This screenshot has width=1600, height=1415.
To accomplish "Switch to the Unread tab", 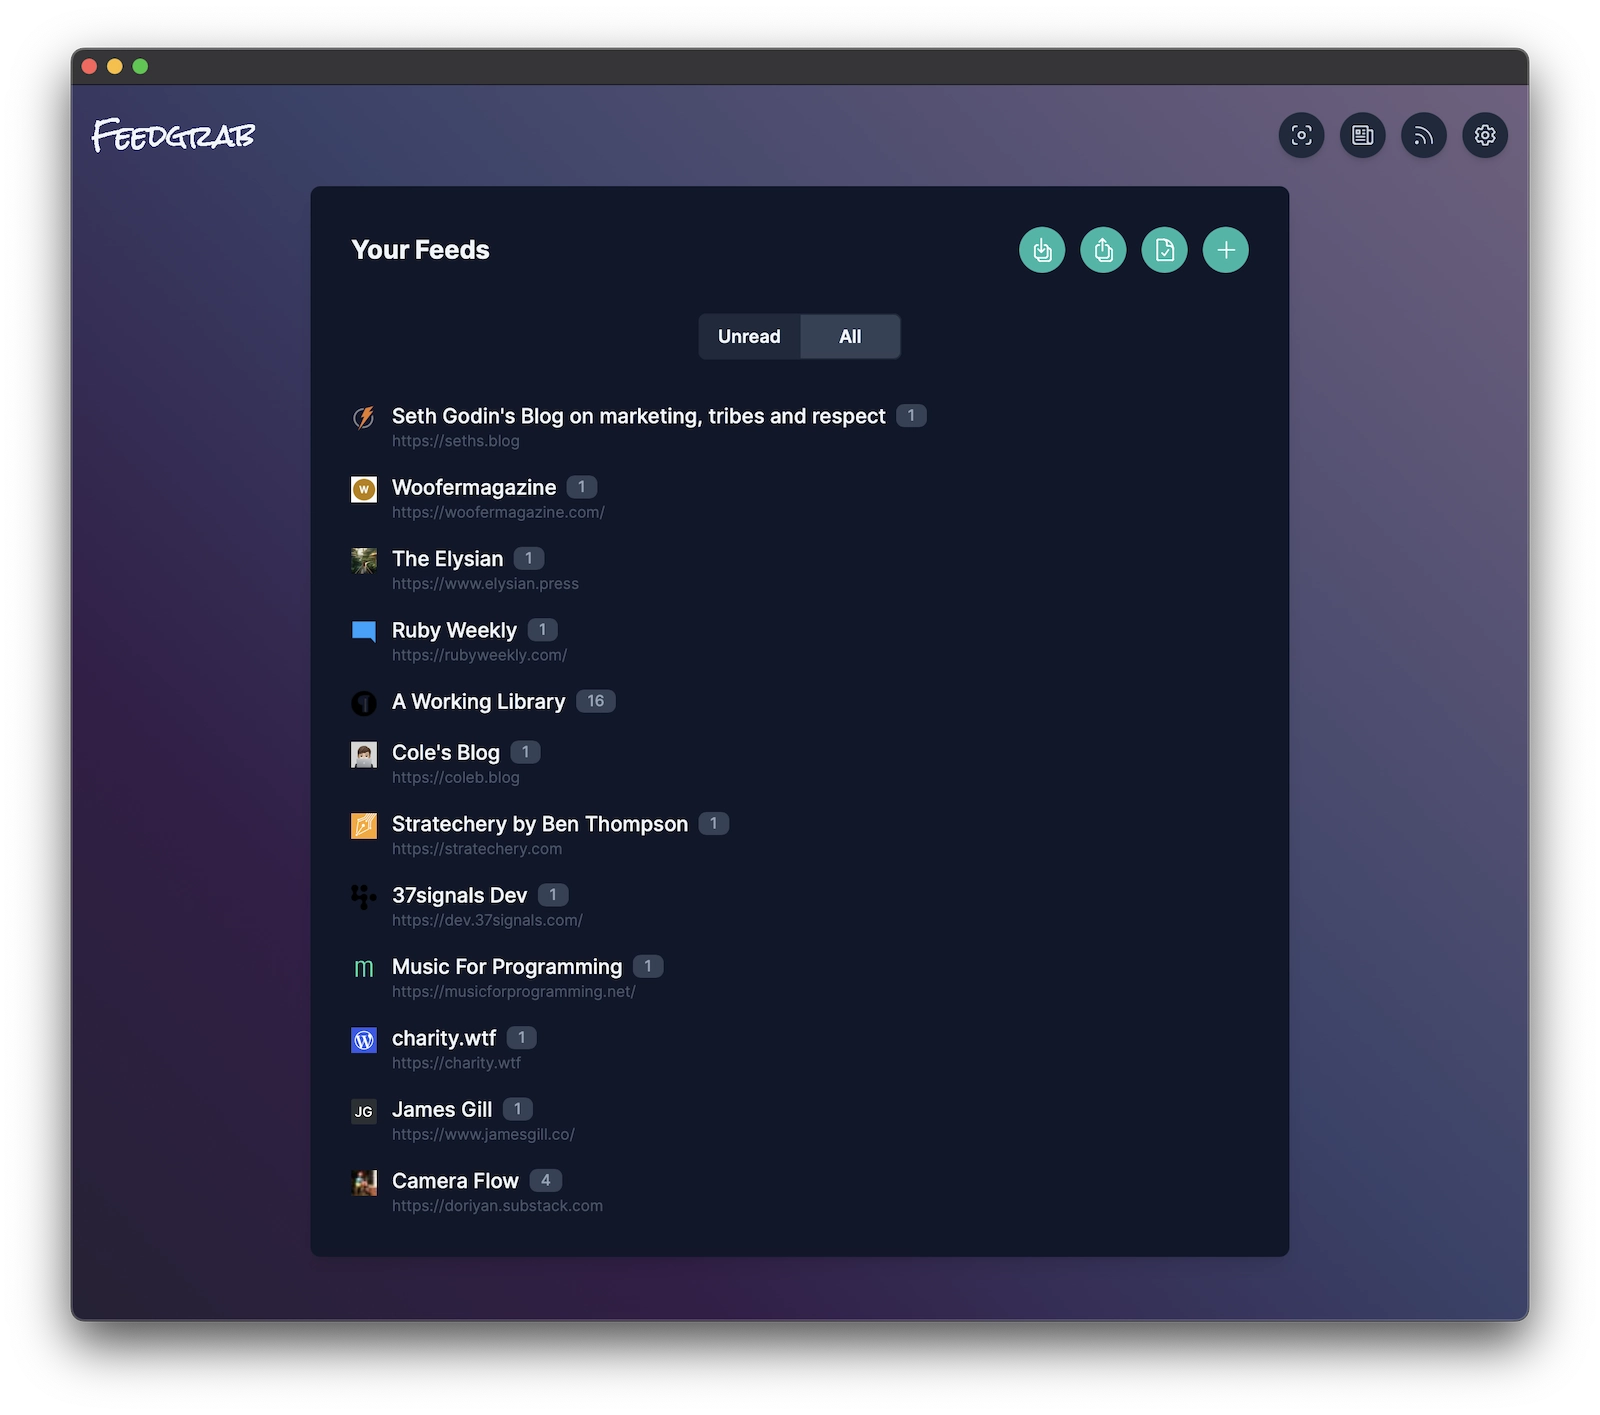I will click(749, 337).
